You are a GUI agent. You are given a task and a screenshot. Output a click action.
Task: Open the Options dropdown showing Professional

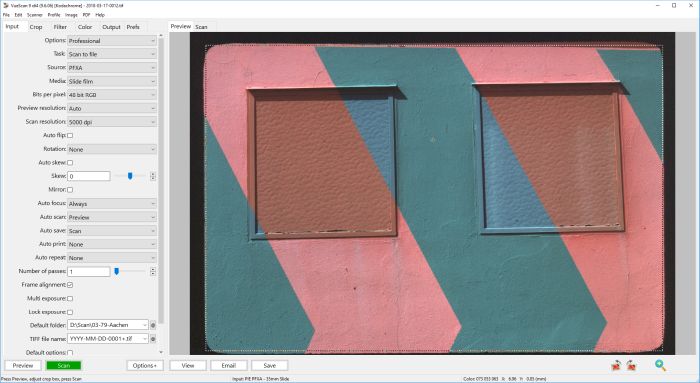[x=112, y=41]
